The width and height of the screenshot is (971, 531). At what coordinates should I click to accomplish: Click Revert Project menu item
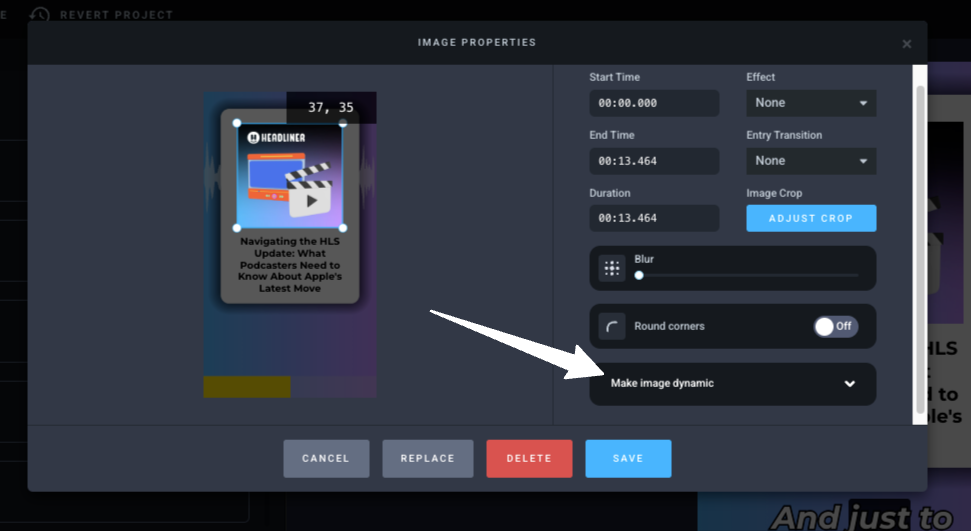tap(115, 15)
